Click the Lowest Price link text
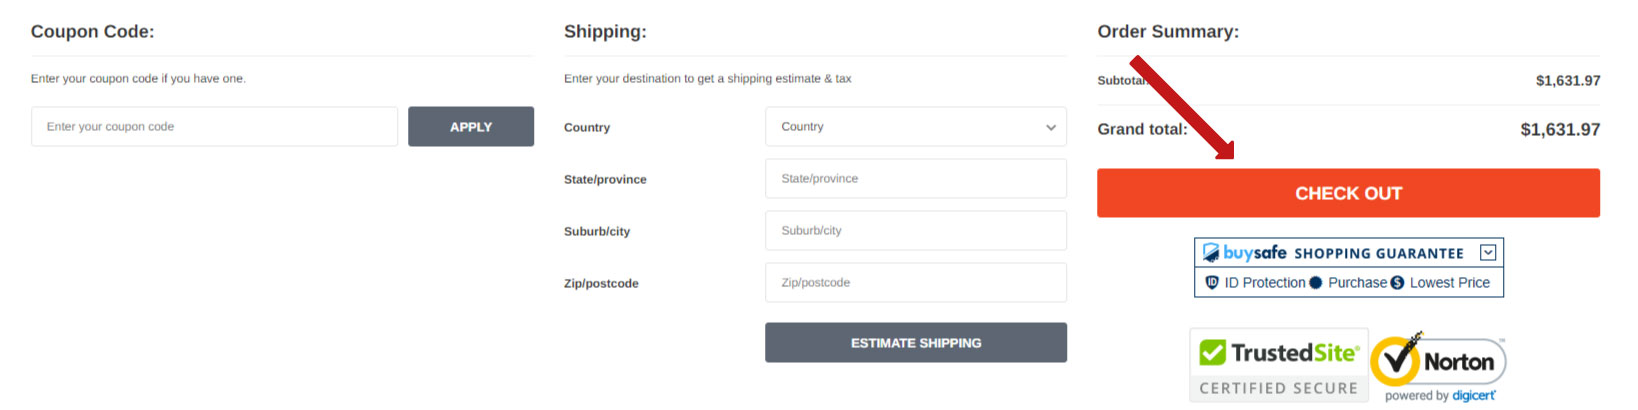The width and height of the screenshot is (1638, 410). pos(1449,283)
